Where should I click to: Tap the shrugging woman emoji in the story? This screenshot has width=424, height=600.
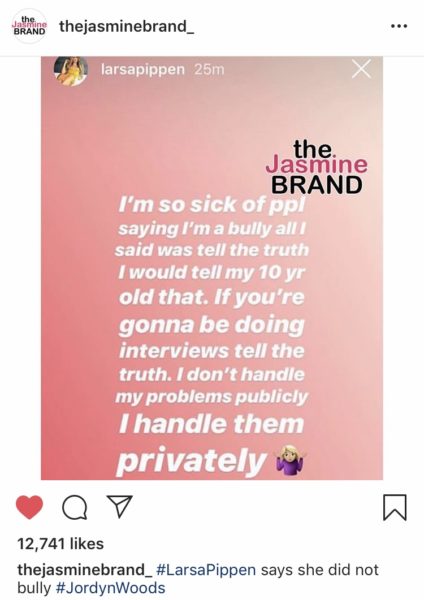(291, 460)
